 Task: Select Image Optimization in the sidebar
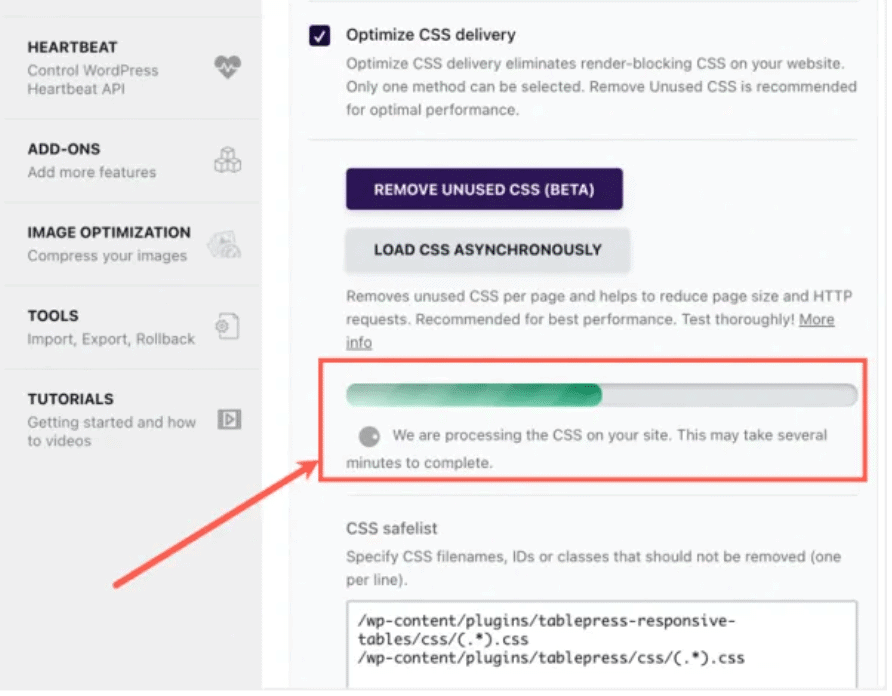(x=109, y=243)
